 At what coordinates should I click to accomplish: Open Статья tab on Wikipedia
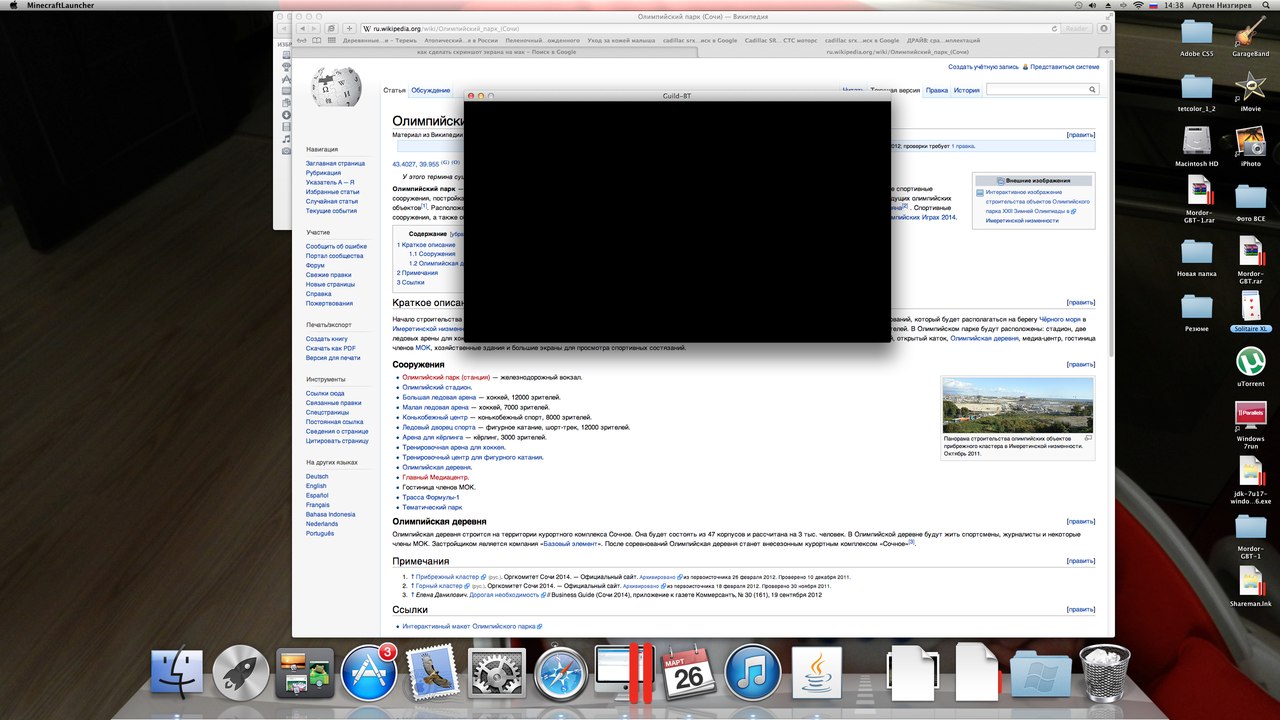395,90
